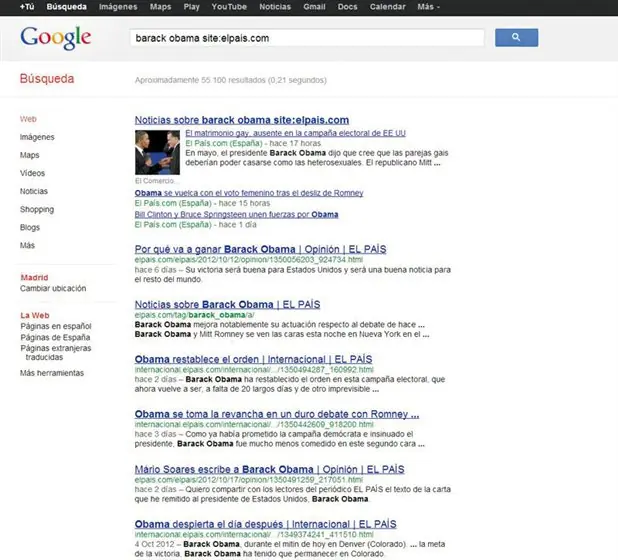Select Web filter in left sidebar

[x=28, y=119]
